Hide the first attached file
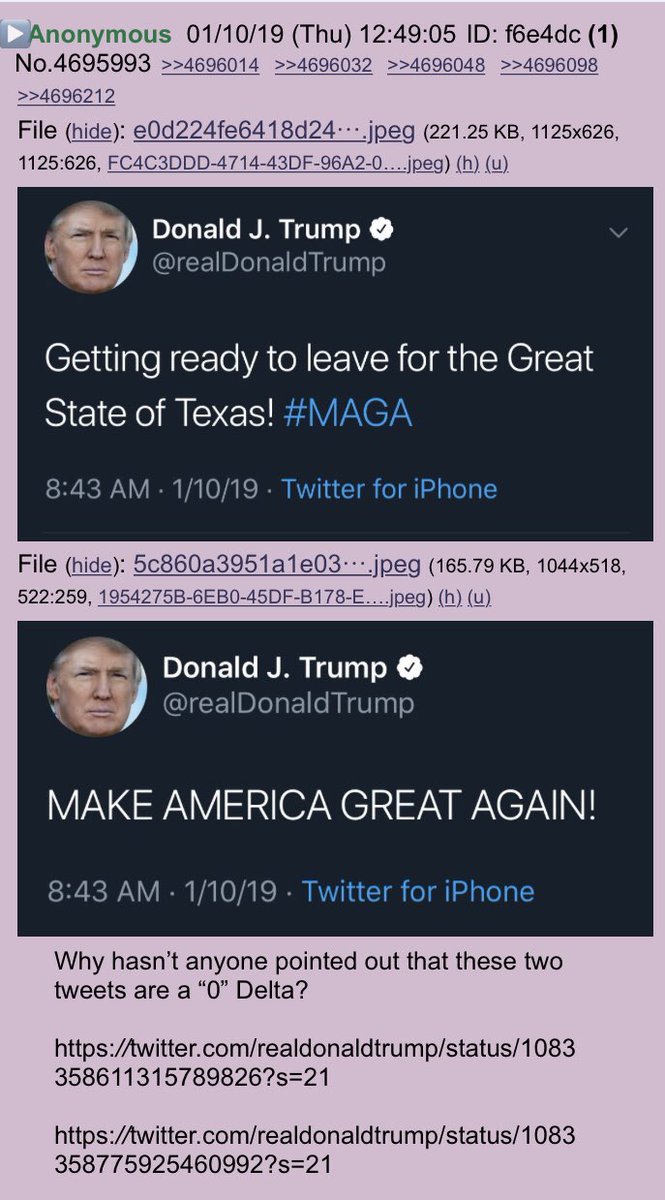The height and width of the screenshot is (1200, 665). point(89,132)
